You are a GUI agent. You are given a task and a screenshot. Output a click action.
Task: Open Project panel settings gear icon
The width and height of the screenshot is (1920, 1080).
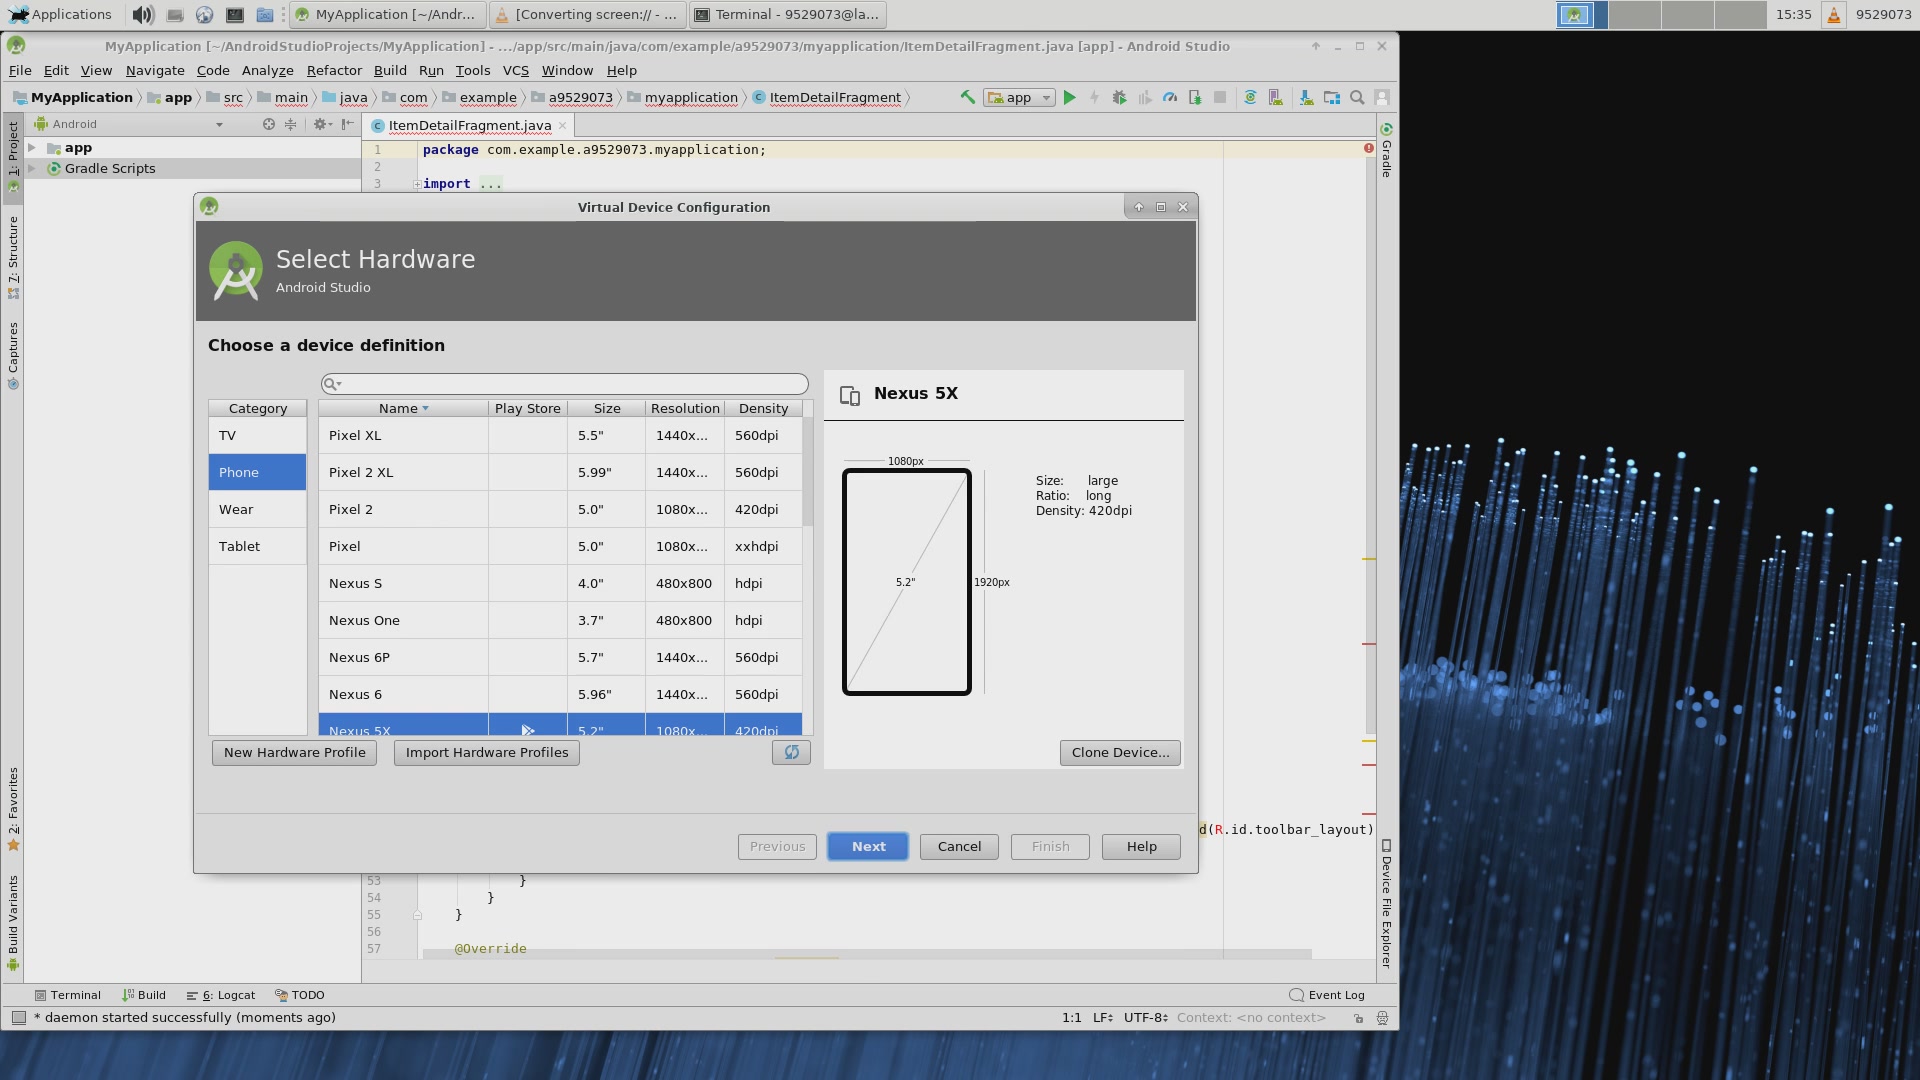pos(320,124)
